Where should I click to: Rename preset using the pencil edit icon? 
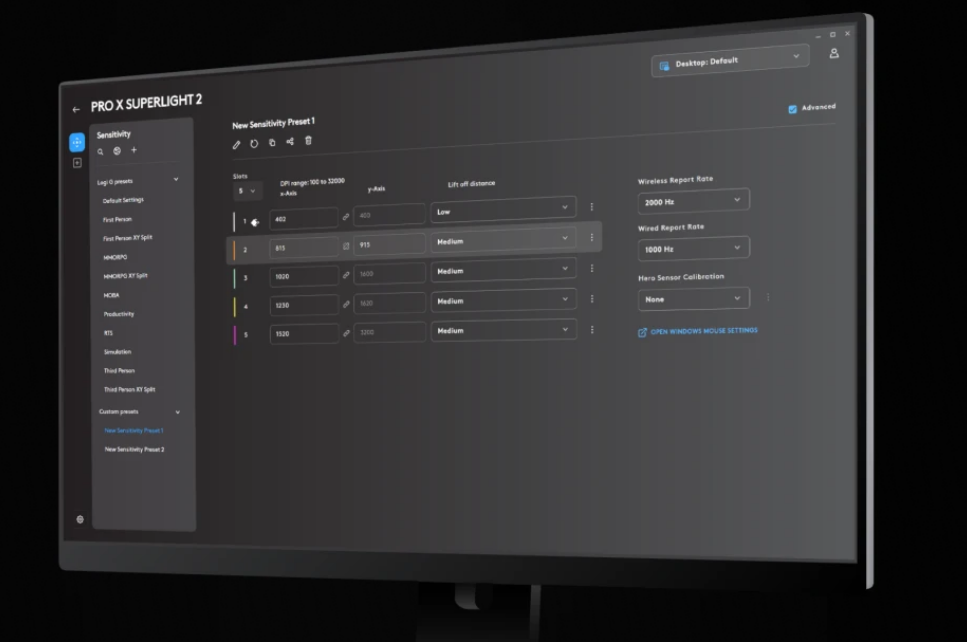[236, 145]
